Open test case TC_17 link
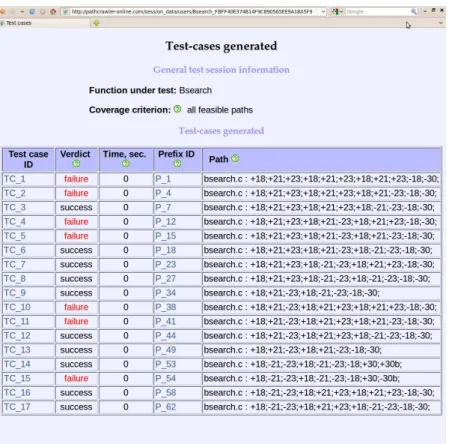 [17, 407]
